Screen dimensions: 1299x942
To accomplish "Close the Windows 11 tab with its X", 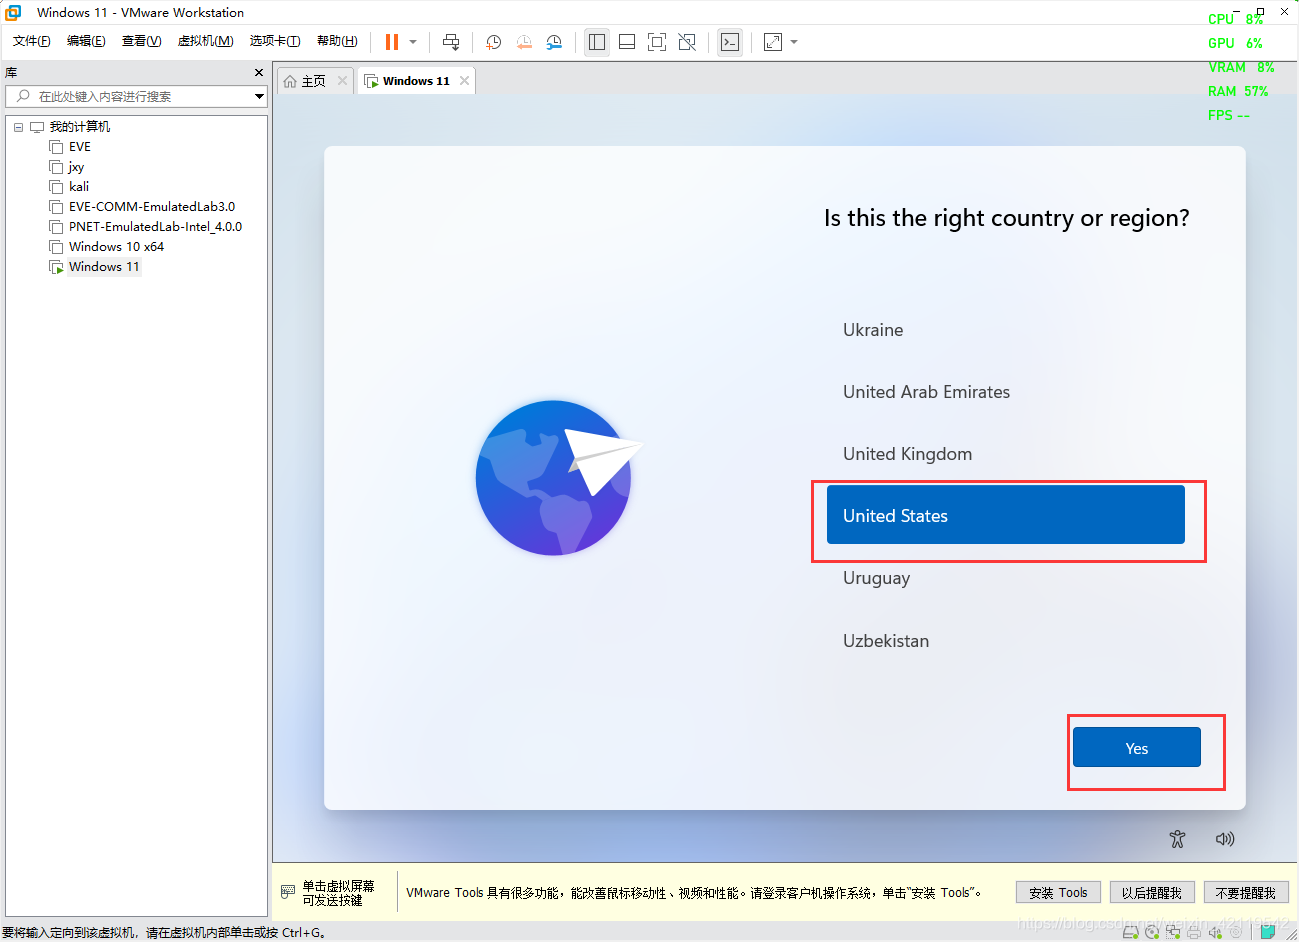I will pos(464,81).
